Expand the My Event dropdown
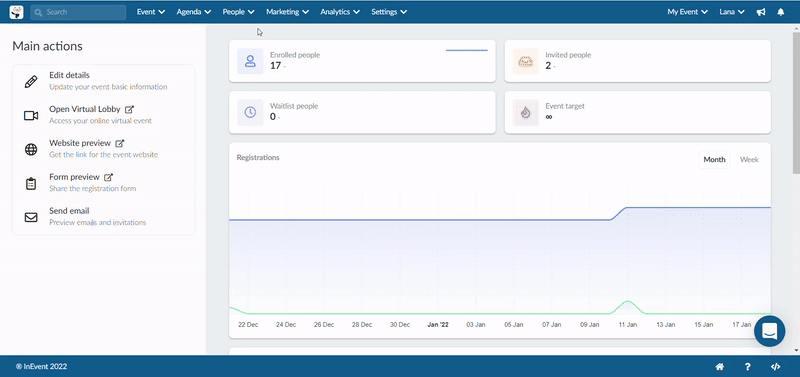 pos(688,12)
